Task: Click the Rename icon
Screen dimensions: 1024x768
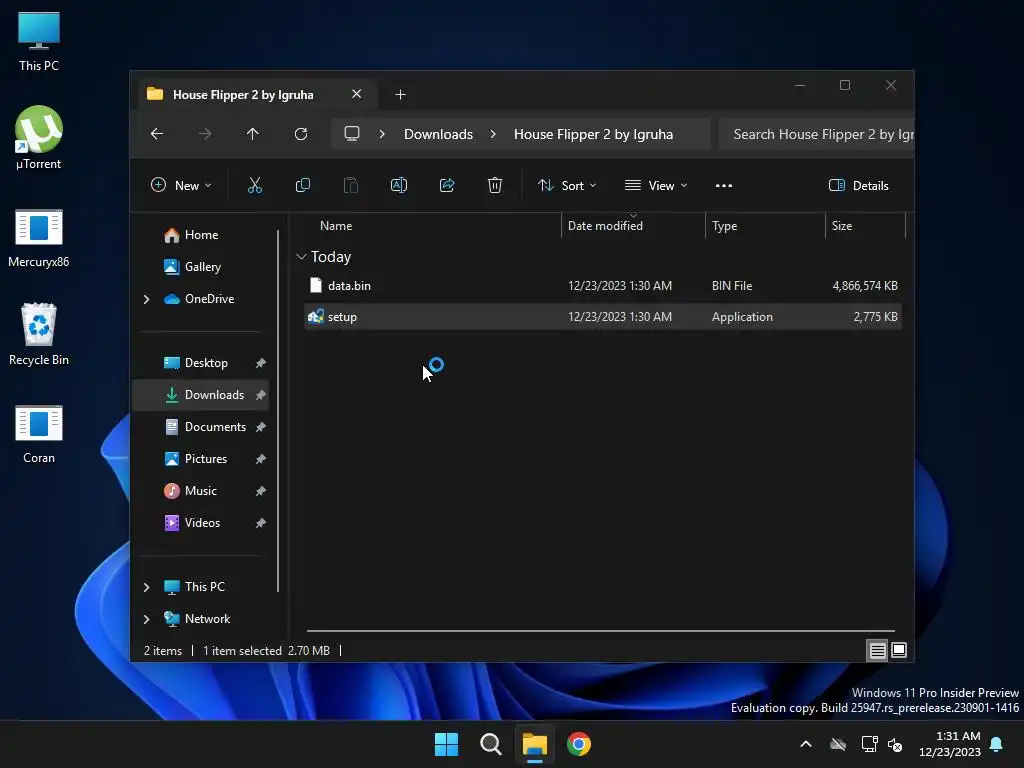Action: [399, 185]
